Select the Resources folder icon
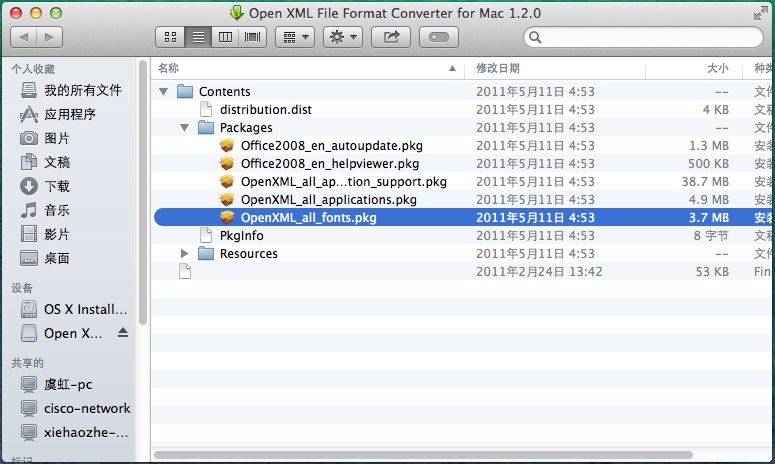This screenshot has height=464, width=775. click(x=206, y=253)
